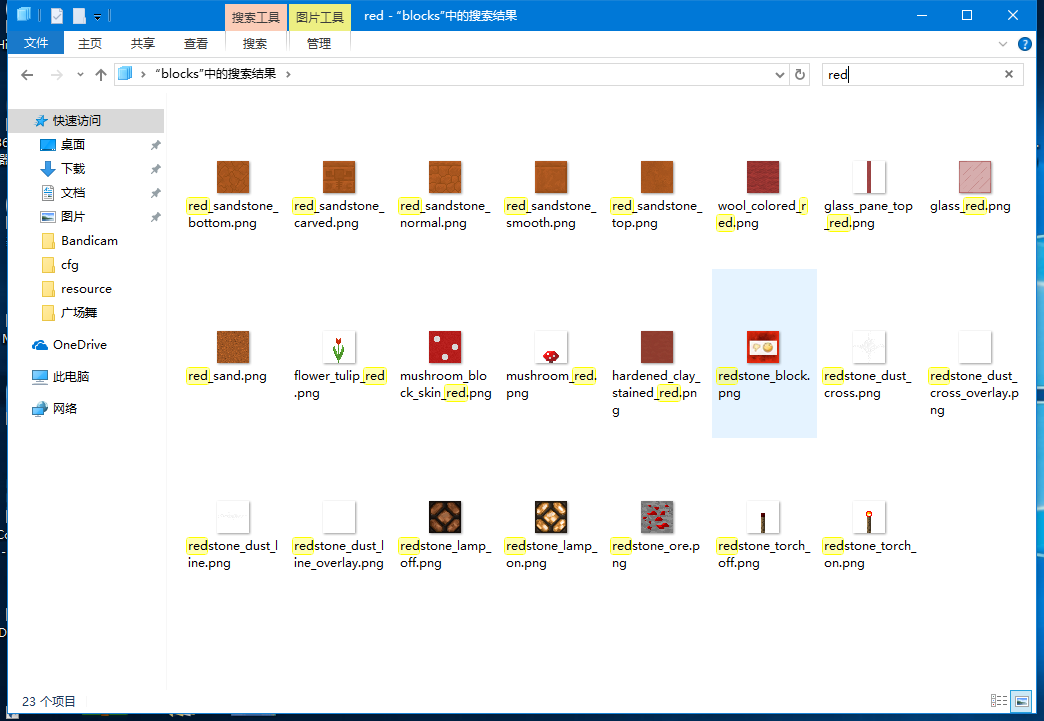Select the glass_red.png icon
This screenshot has height=721, width=1044.
pos(975,177)
